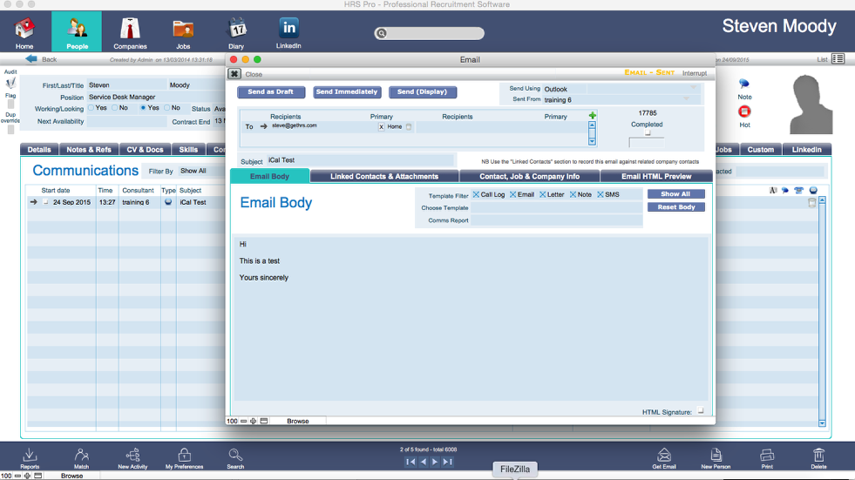Click the Send as Draft button
Screen dimensions: 855x480
[x=270, y=92]
